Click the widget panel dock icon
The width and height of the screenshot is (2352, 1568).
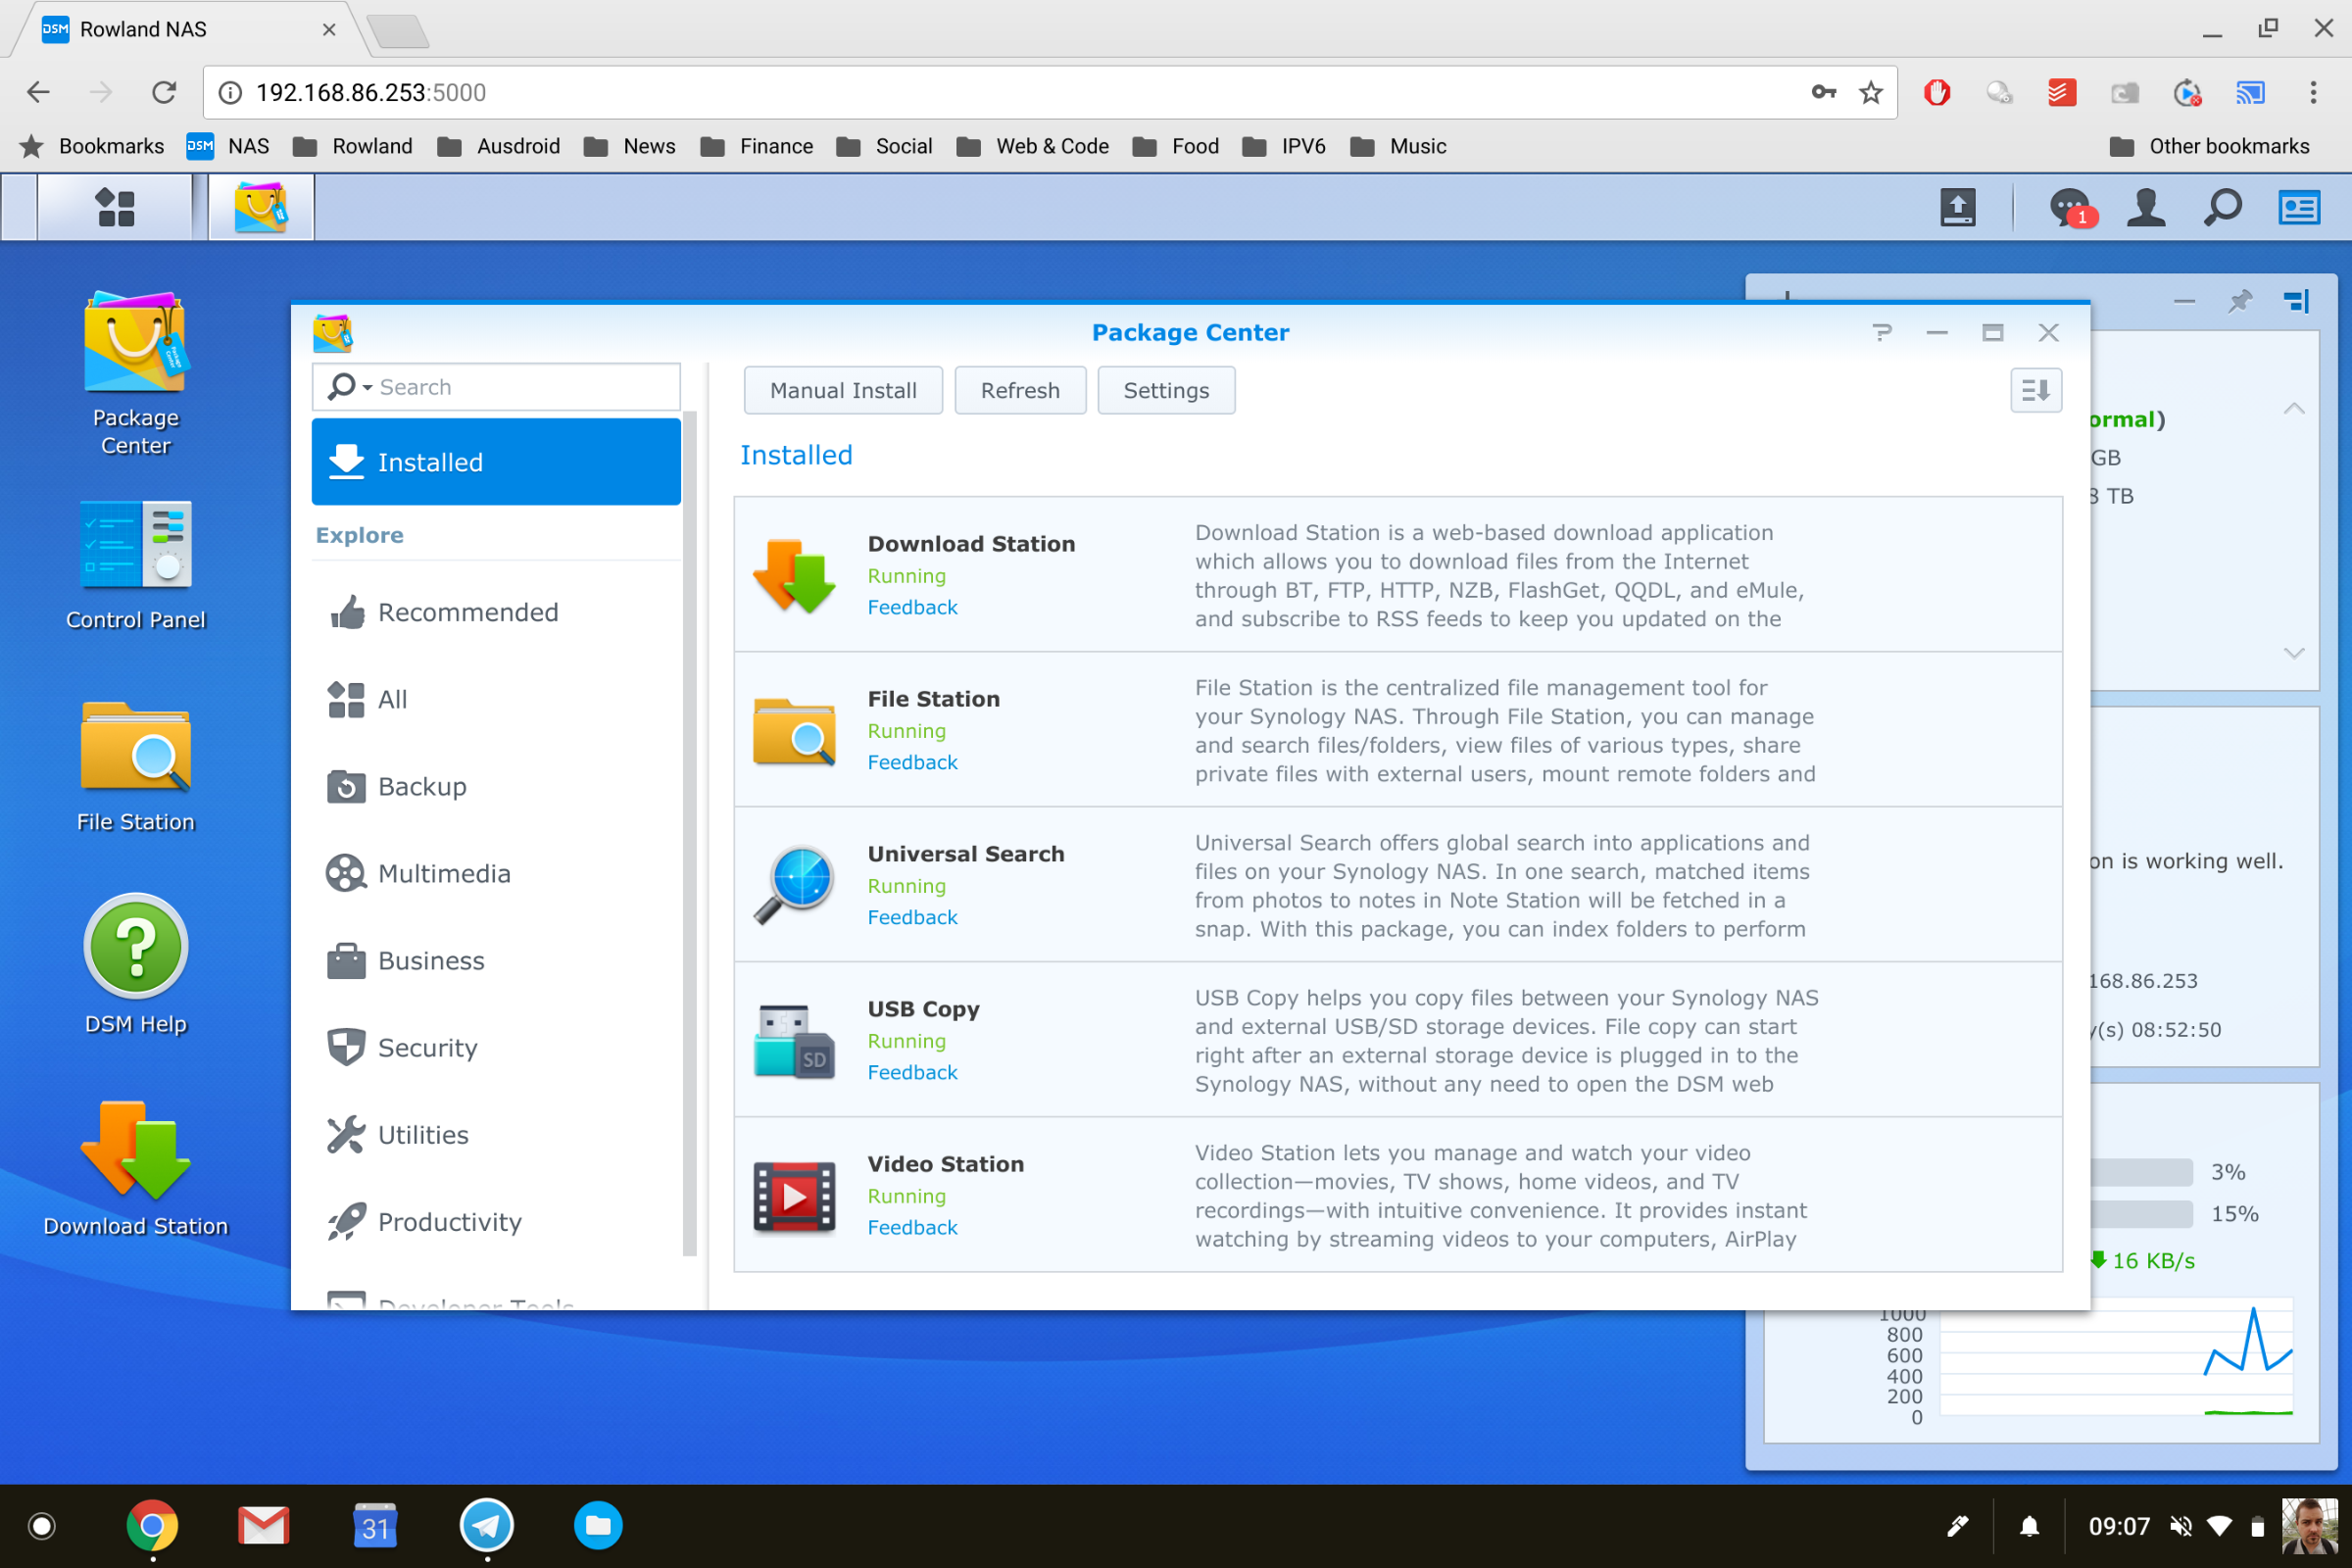(x=2297, y=301)
